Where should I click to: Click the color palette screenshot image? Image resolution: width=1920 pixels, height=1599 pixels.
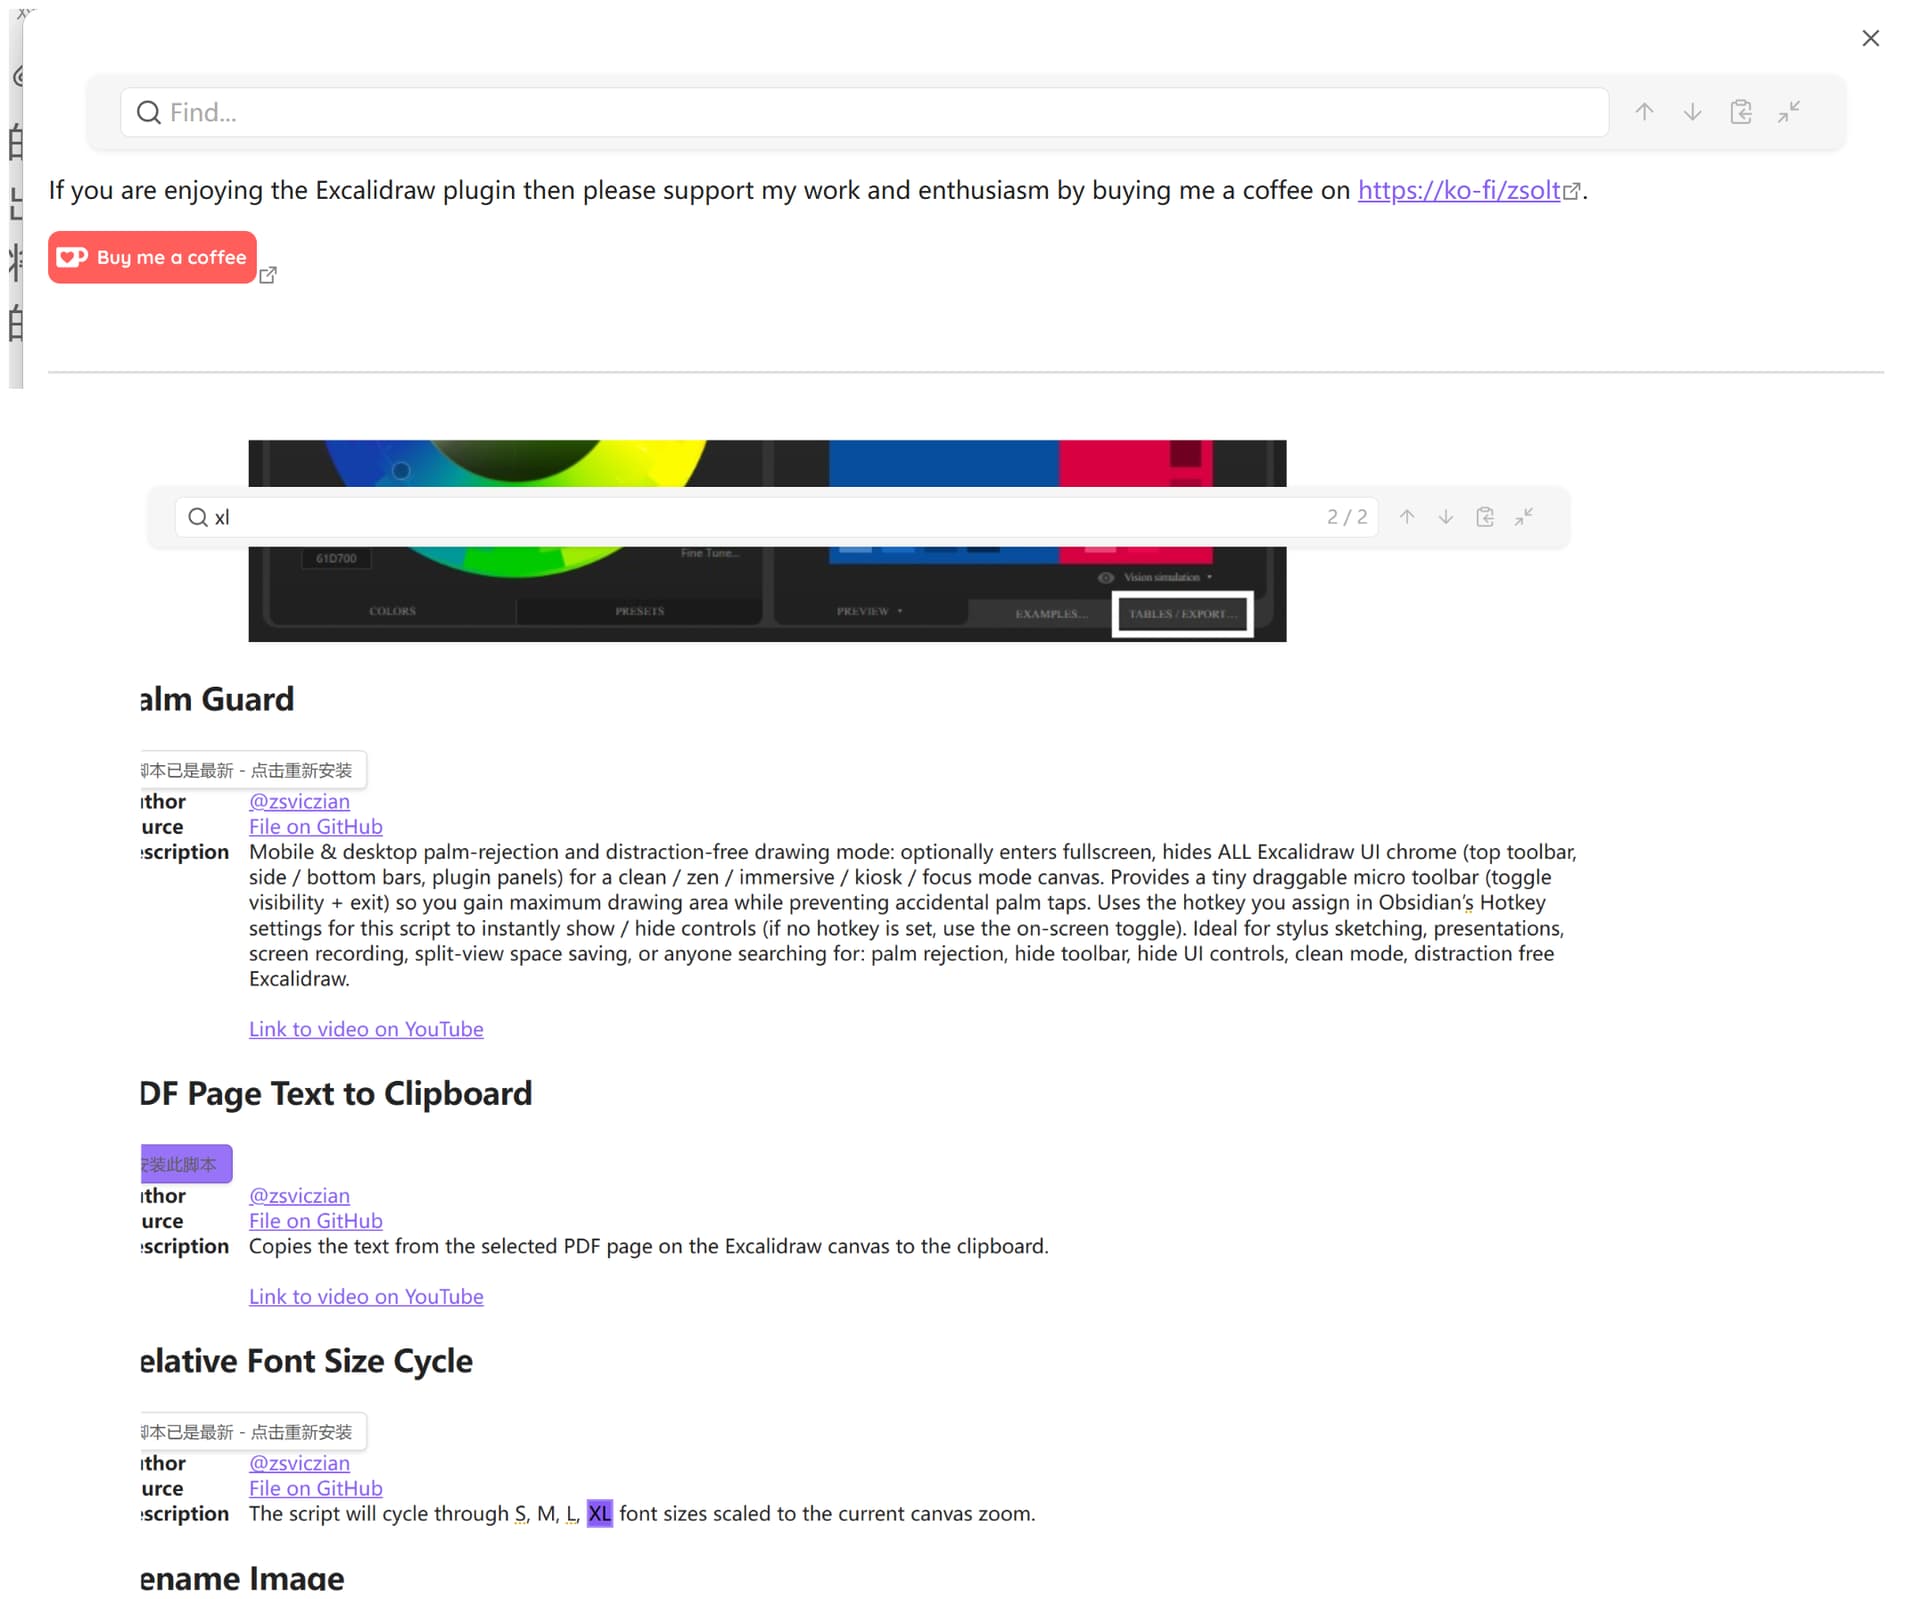point(767,595)
